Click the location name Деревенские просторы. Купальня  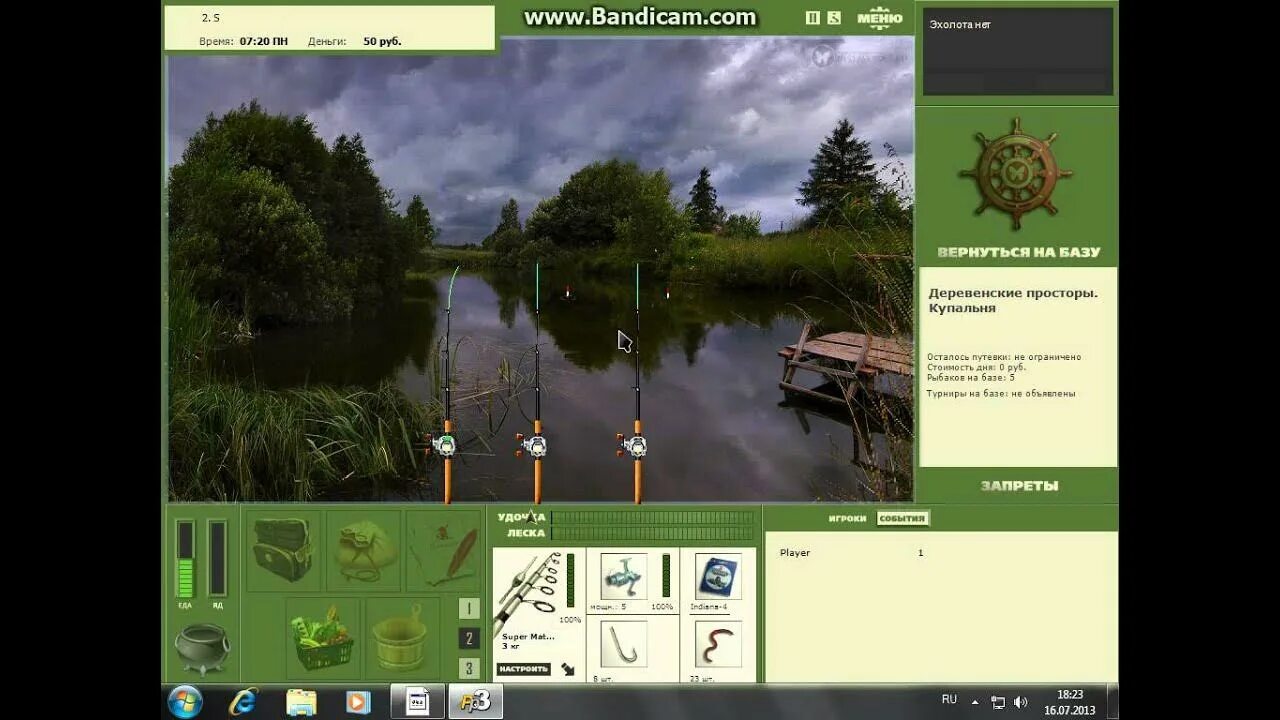pyautogui.click(x=1013, y=301)
